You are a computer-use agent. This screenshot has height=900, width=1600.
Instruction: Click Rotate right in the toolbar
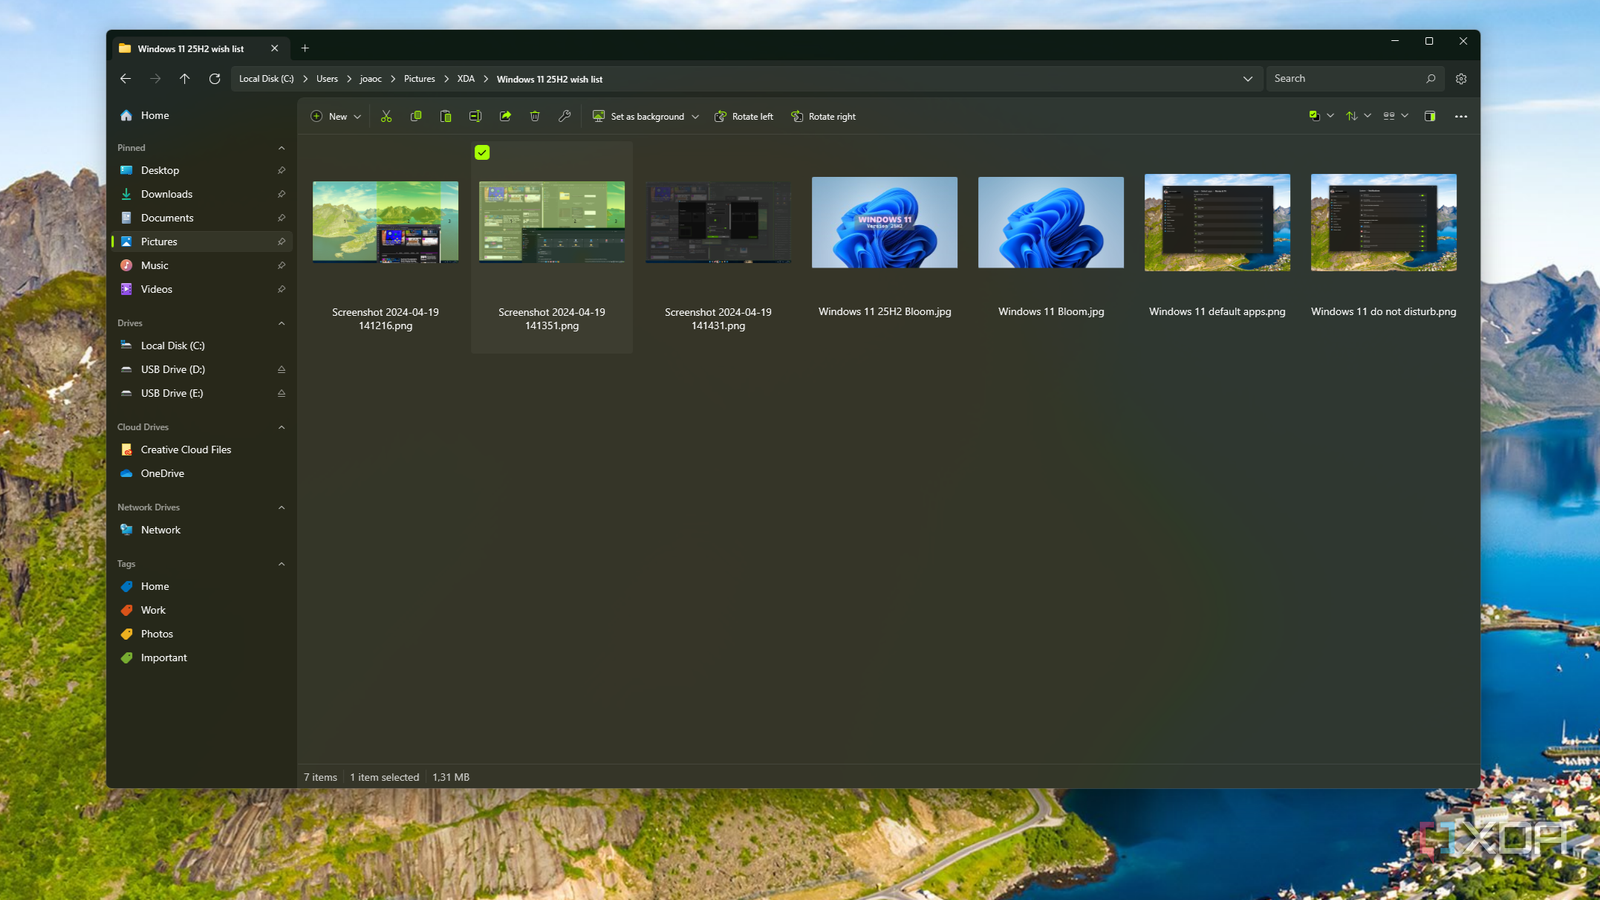click(x=823, y=116)
